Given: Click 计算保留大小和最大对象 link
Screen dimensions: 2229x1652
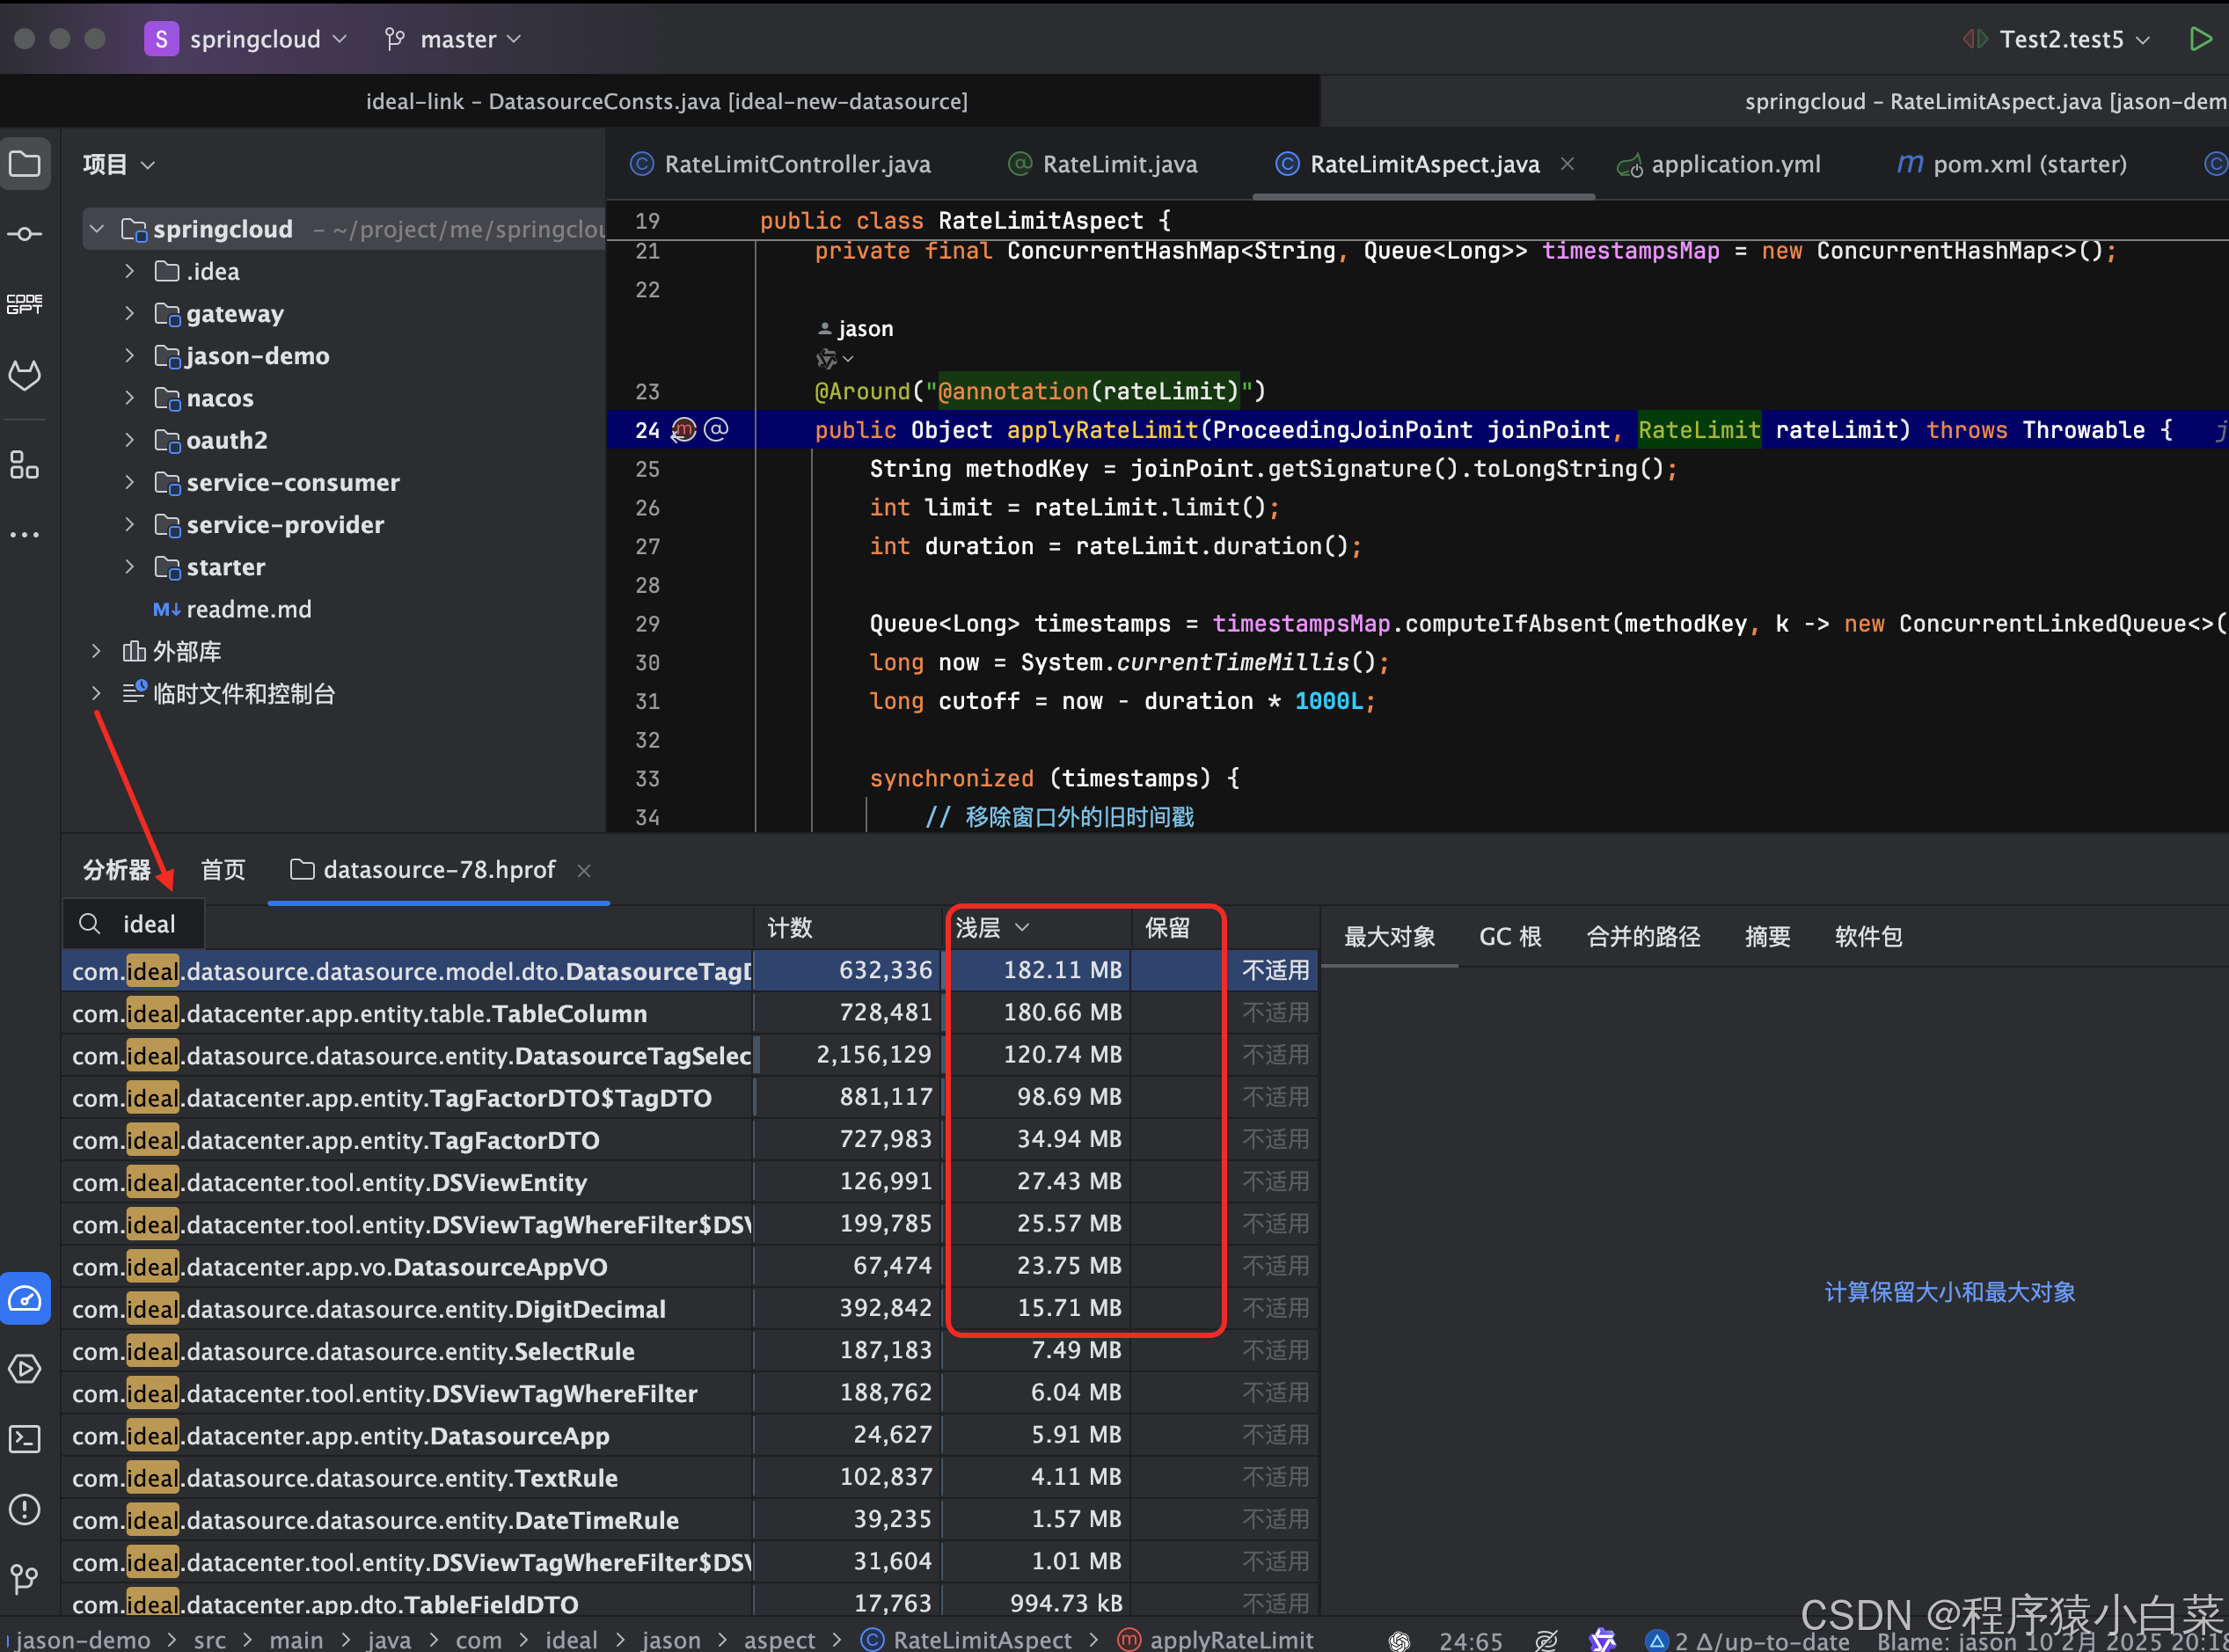Looking at the screenshot, I should click(x=1949, y=1292).
